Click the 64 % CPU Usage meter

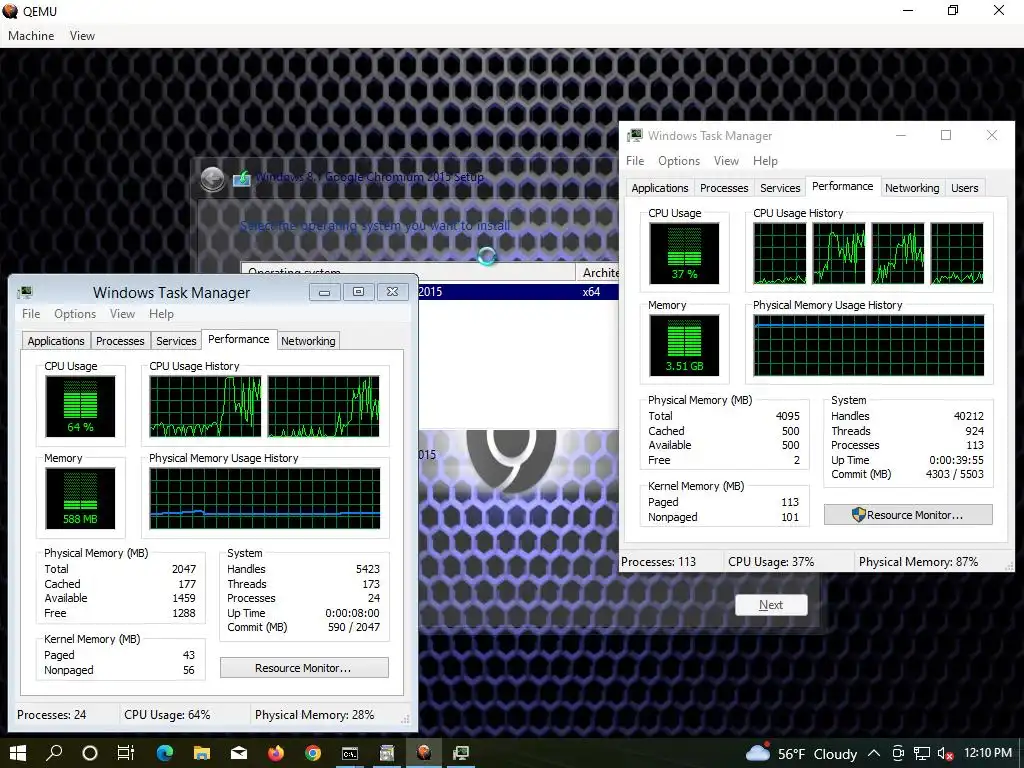(80, 406)
